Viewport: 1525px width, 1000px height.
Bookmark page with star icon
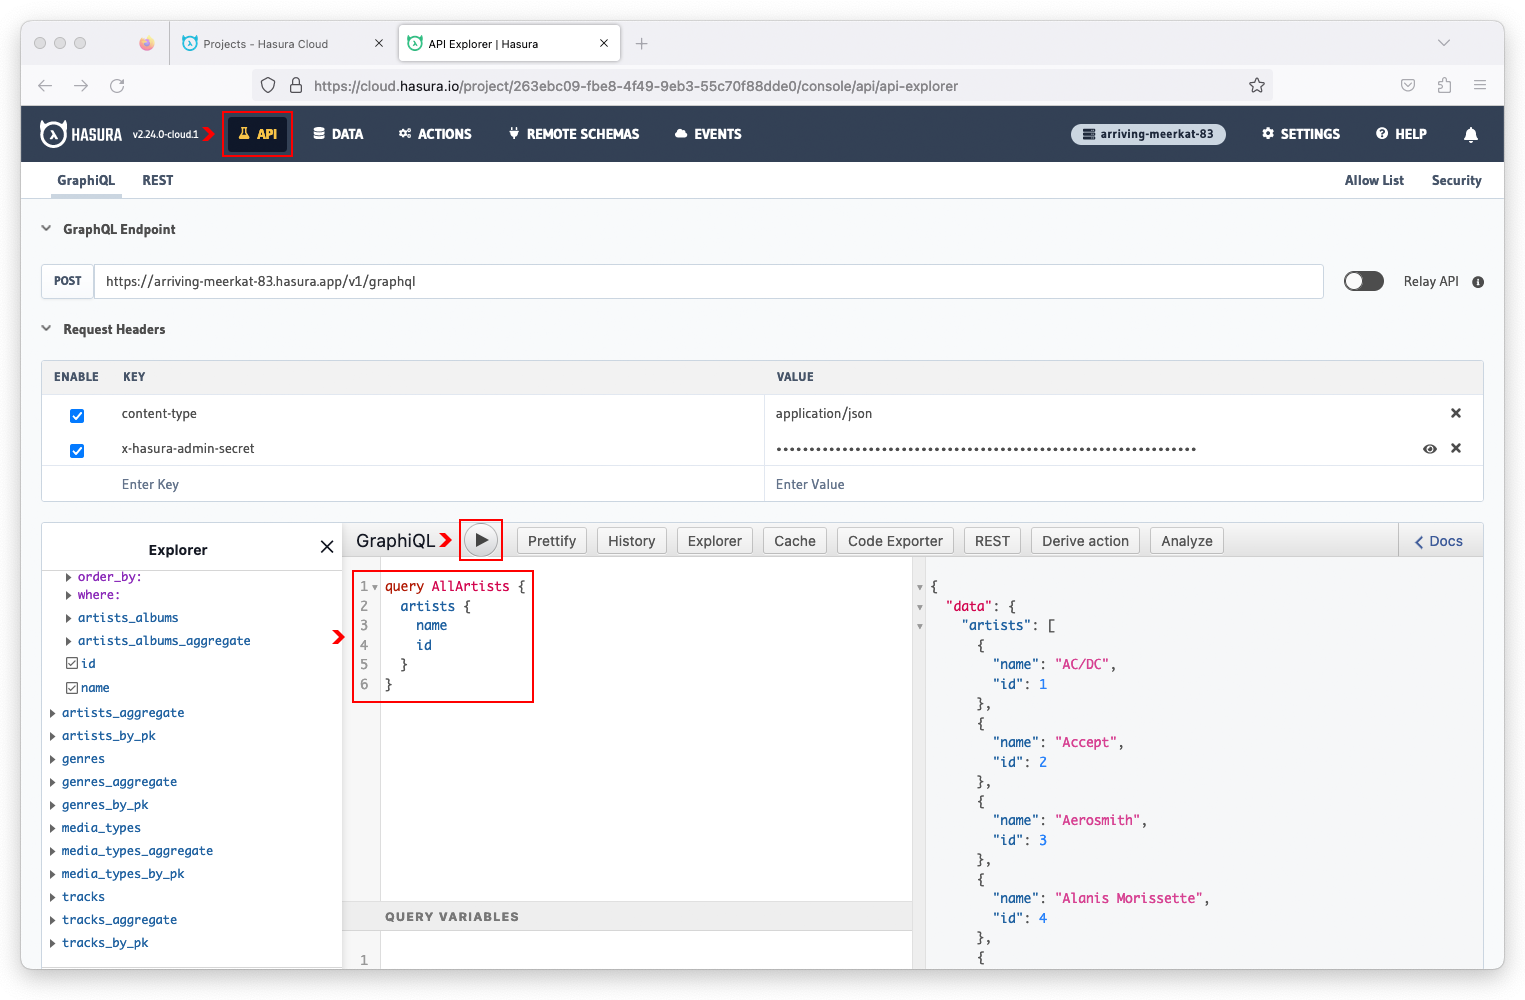pyautogui.click(x=1257, y=86)
